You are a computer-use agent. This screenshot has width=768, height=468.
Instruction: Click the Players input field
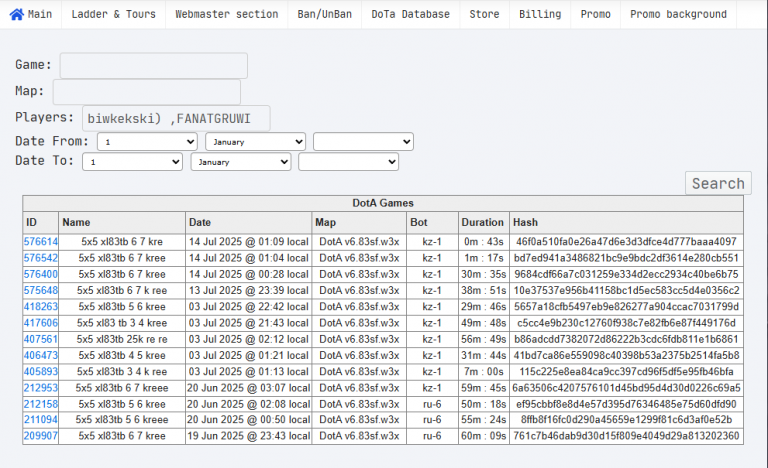[176, 118]
